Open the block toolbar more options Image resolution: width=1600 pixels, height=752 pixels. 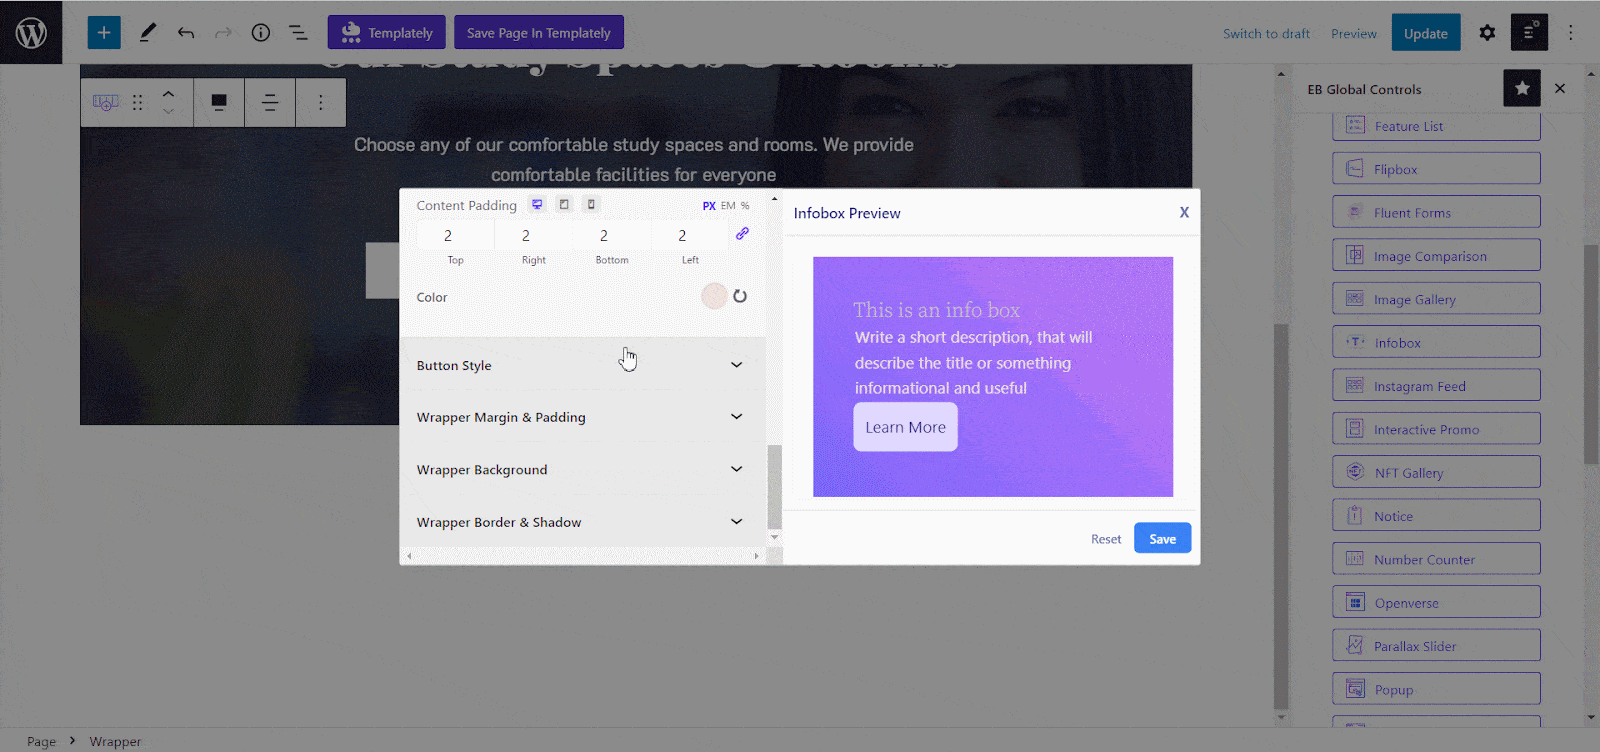[x=321, y=102]
